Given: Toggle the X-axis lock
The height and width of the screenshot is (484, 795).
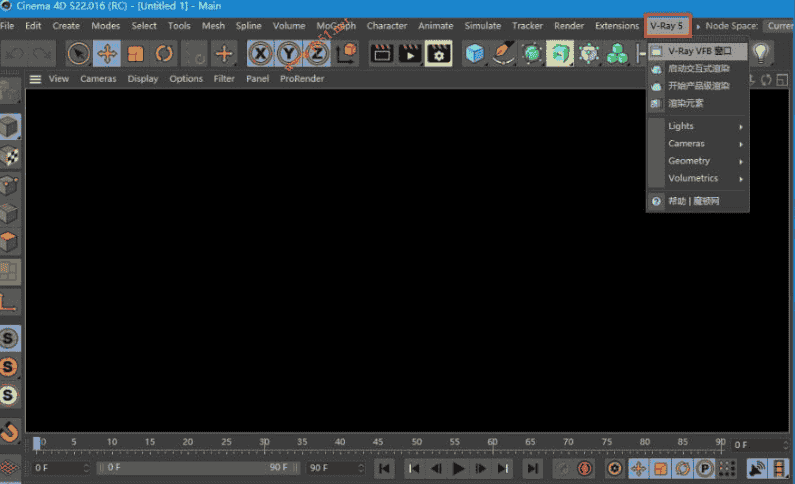Looking at the screenshot, I should pyautogui.click(x=261, y=53).
